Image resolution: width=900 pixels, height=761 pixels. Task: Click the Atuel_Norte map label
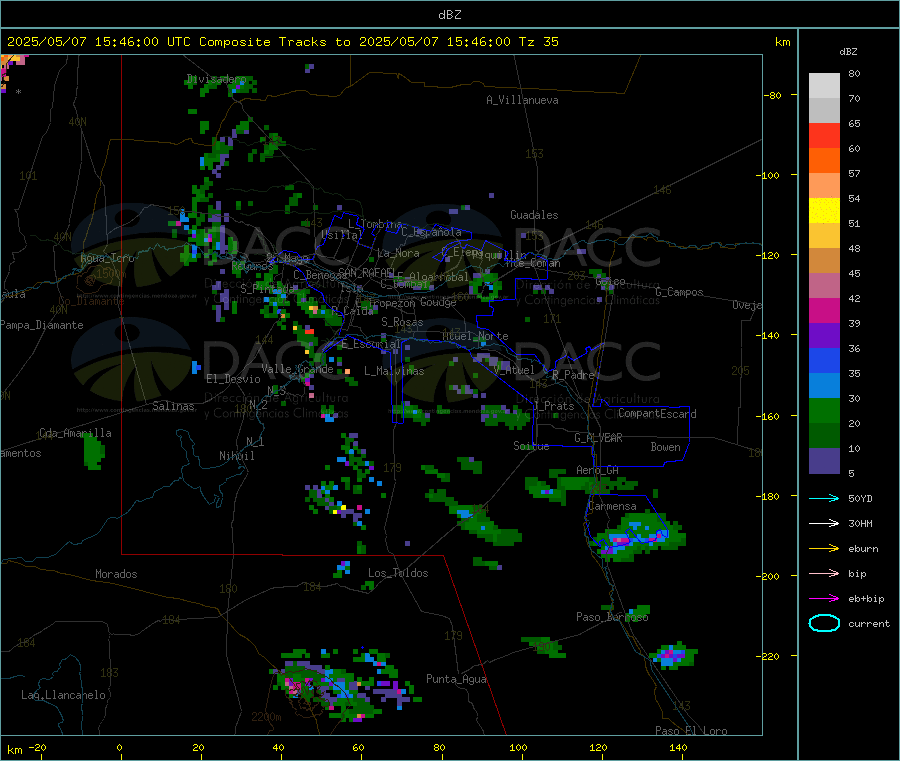coord(475,336)
